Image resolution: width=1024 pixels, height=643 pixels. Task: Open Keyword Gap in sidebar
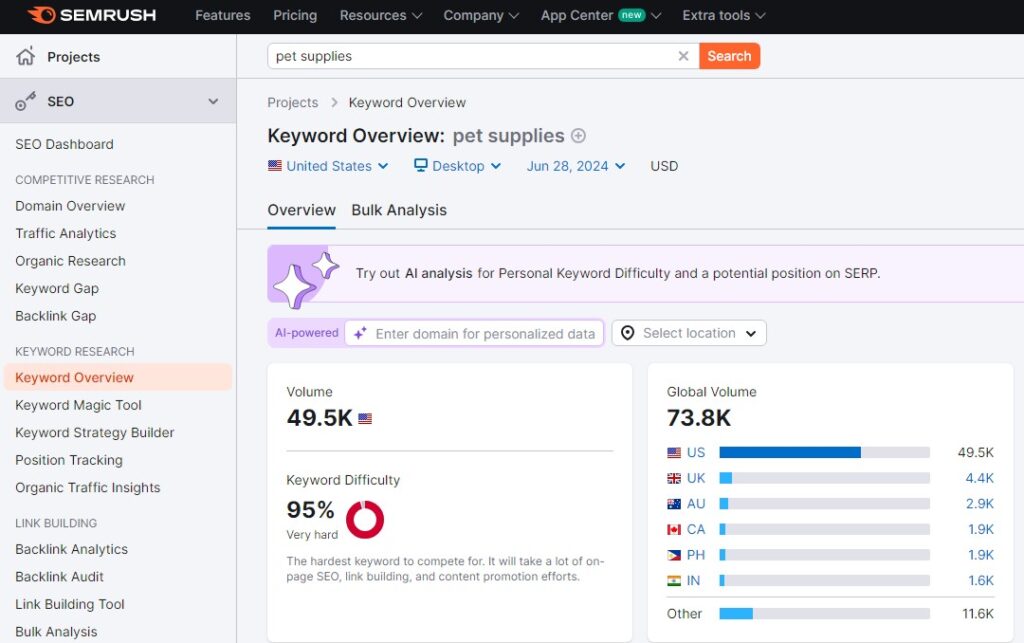coord(57,289)
